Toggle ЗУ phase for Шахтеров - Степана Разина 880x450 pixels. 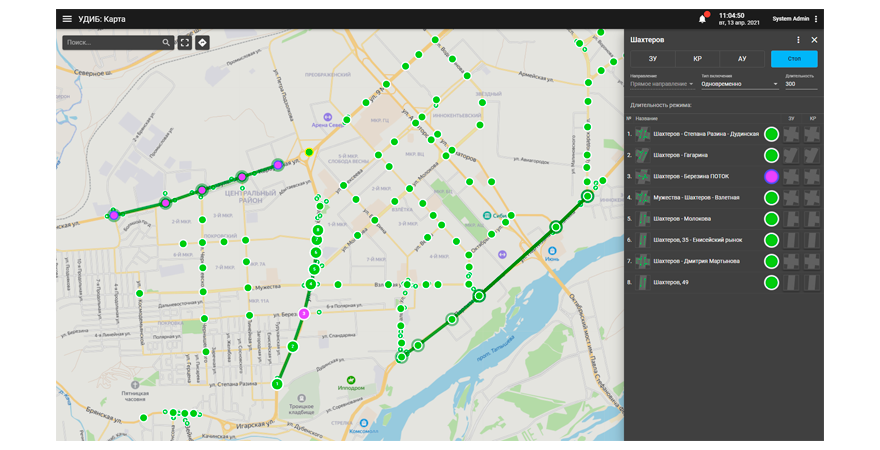tap(790, 134)
